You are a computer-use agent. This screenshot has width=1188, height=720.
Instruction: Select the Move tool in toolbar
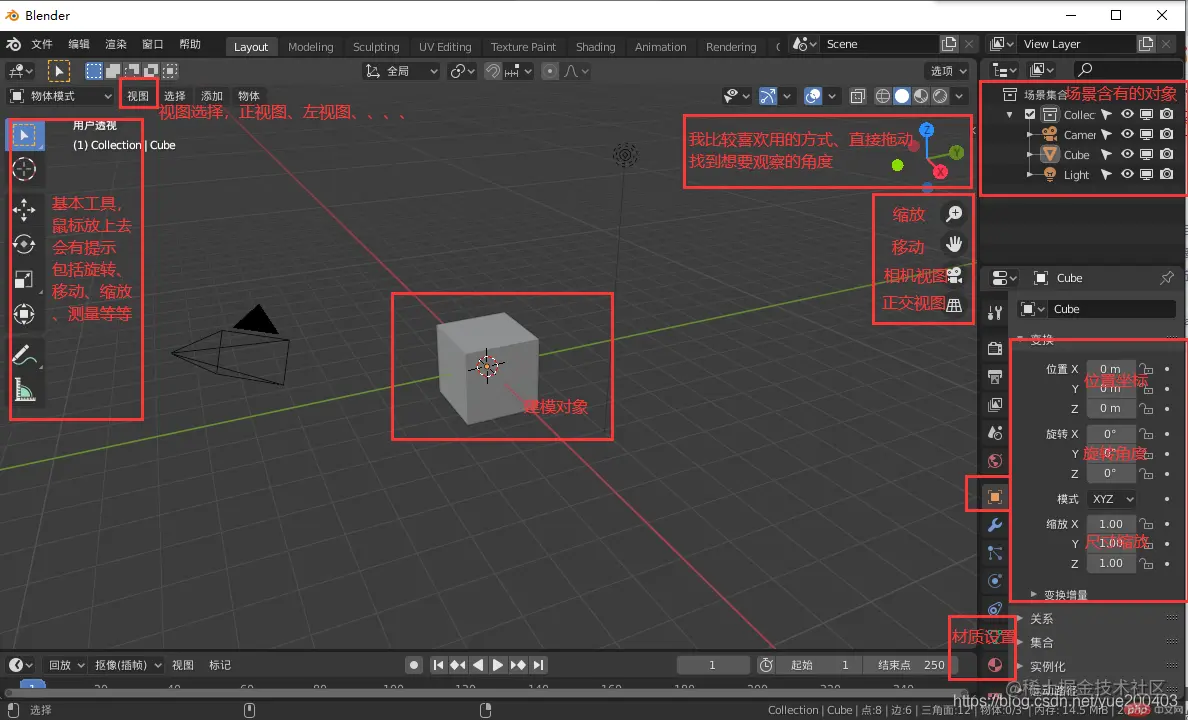24,210
